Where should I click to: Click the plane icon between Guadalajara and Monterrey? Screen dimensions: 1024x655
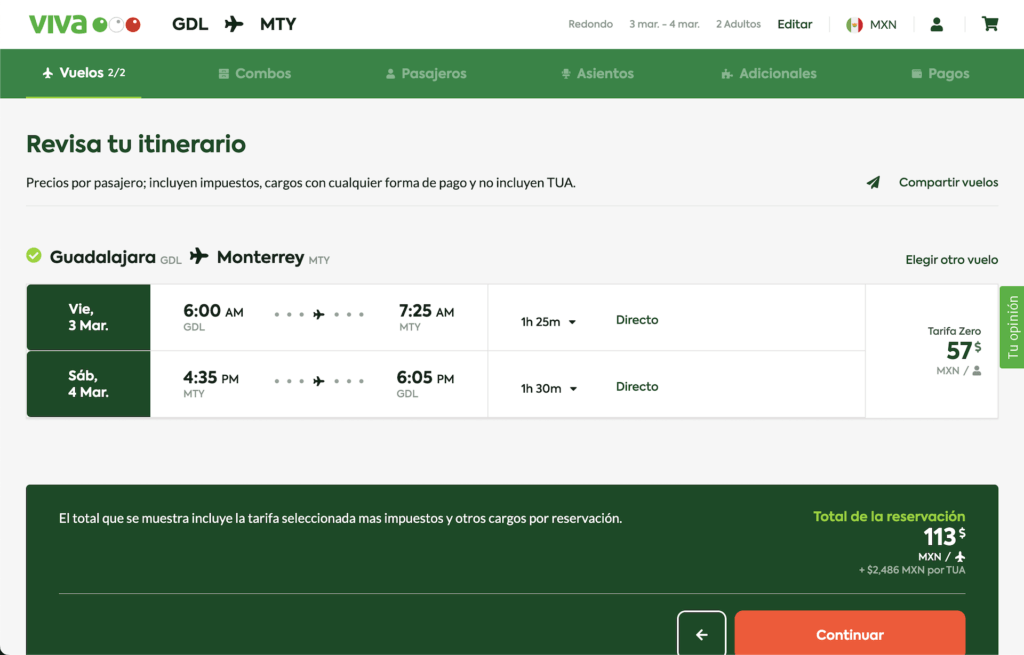point(199,256)
